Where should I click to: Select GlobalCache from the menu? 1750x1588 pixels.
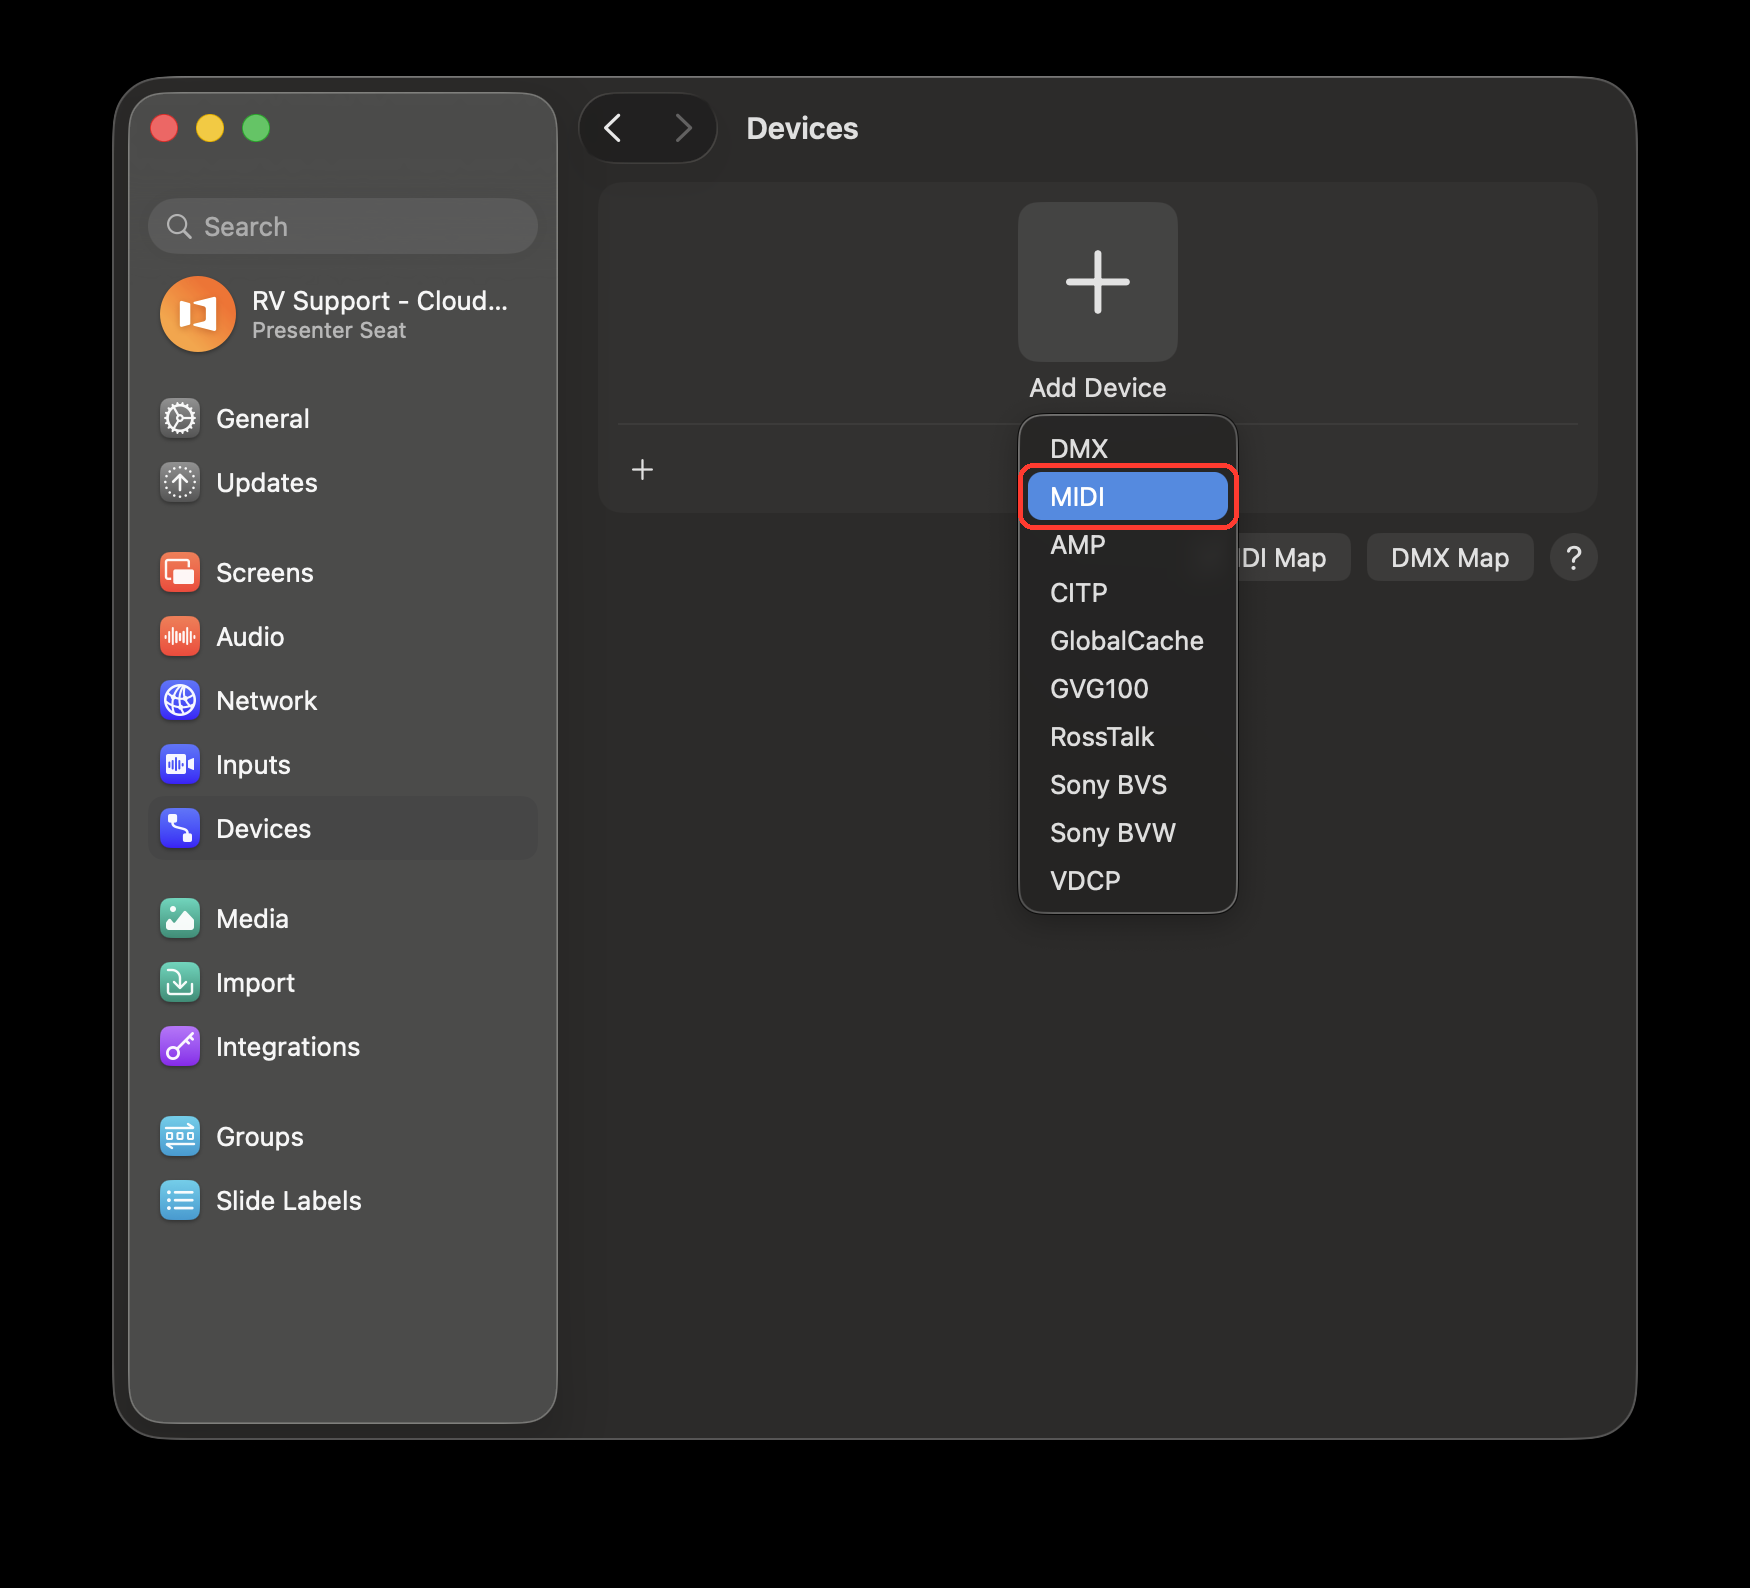(1128, 640)
